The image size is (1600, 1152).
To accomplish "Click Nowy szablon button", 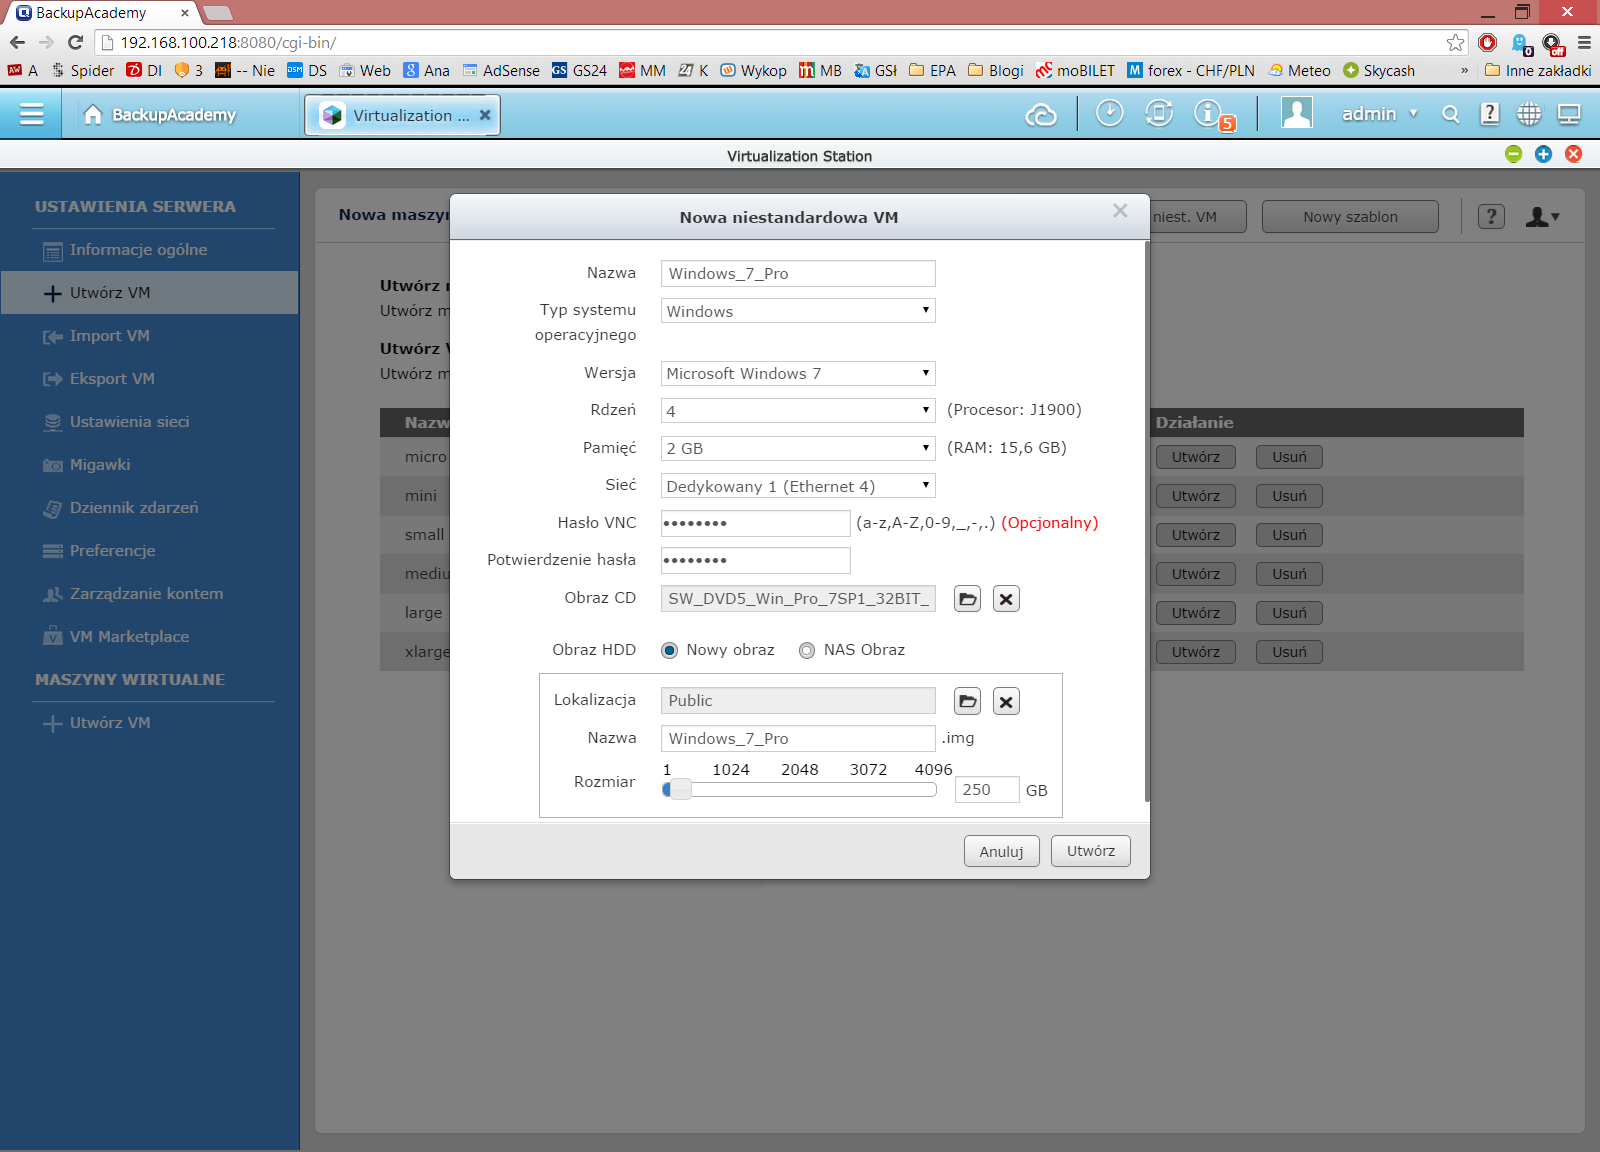I will (1350, 216).
